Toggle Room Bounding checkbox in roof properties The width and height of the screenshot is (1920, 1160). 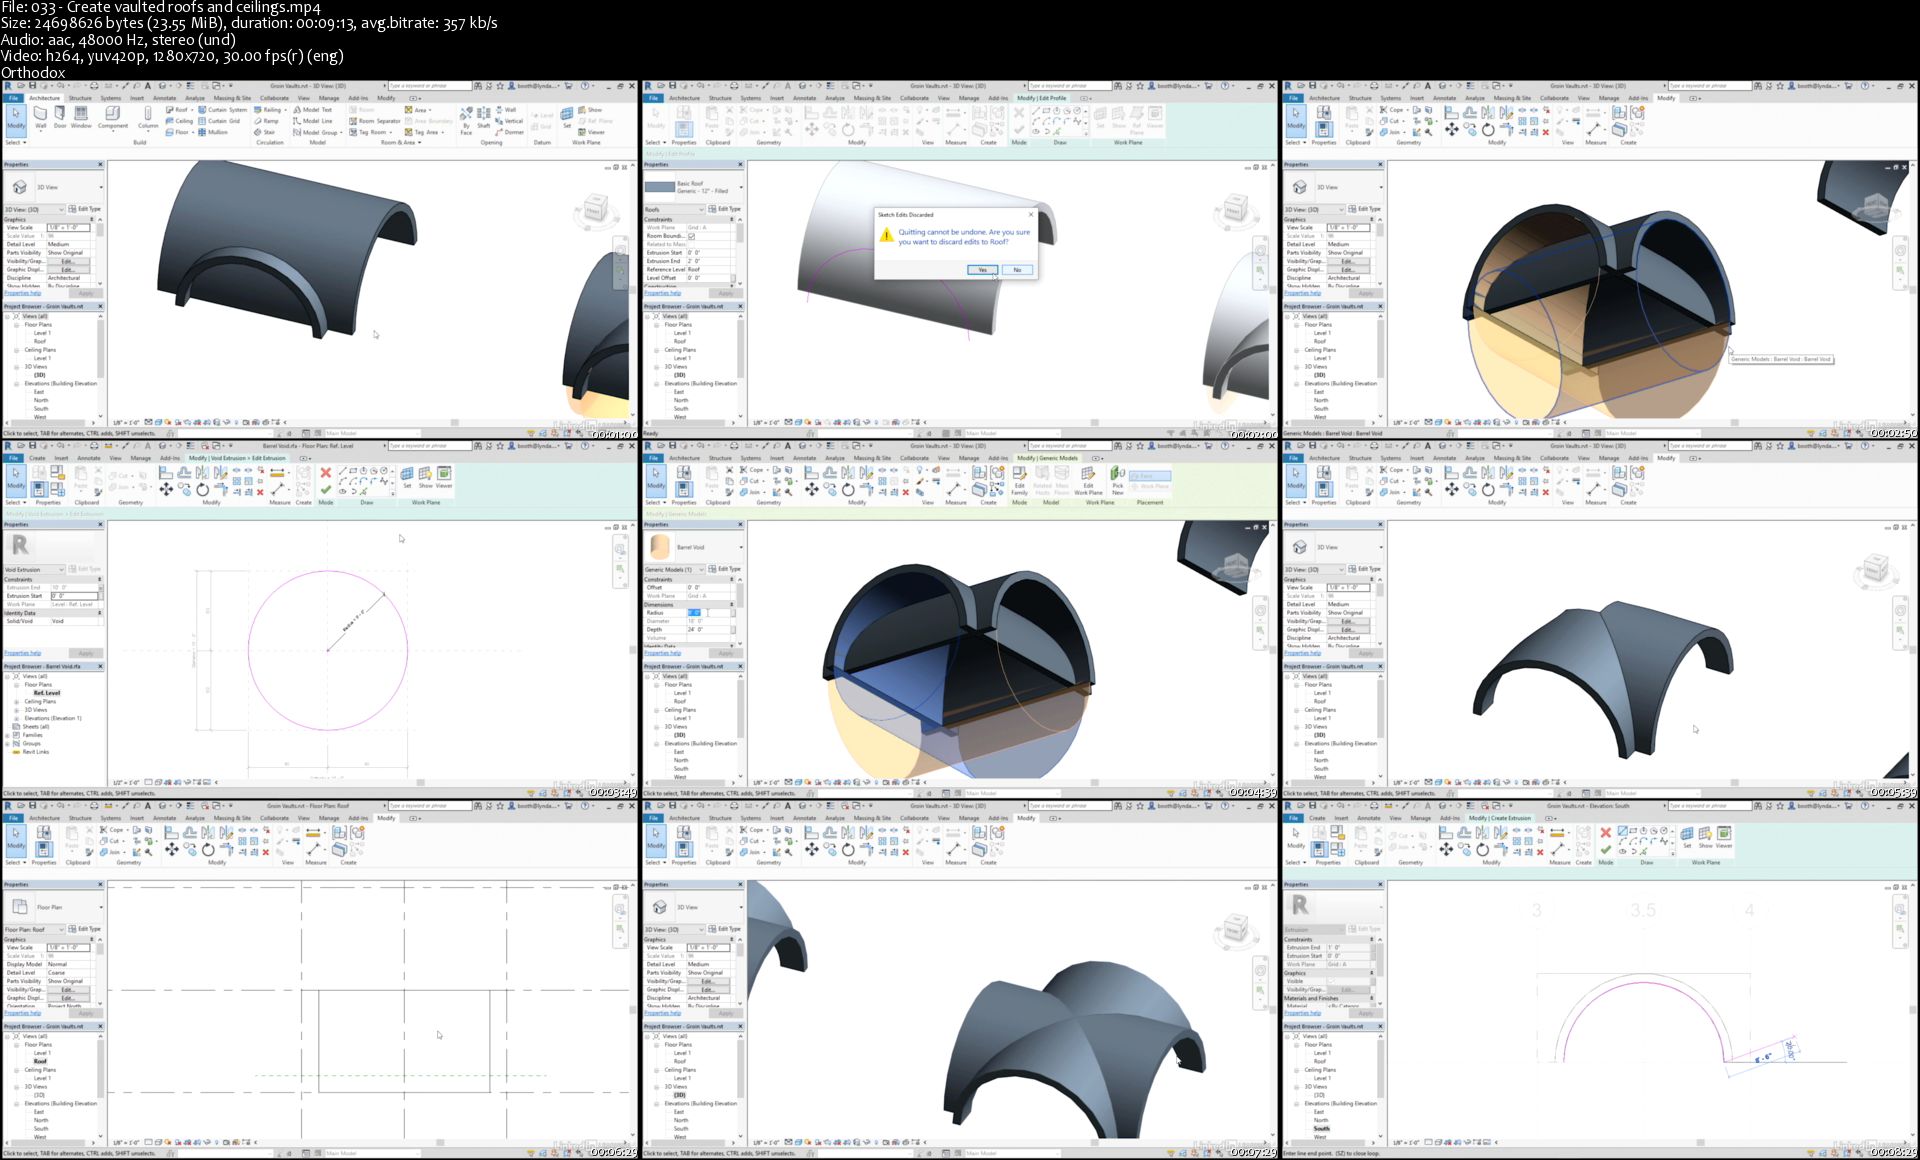point(691,236)
